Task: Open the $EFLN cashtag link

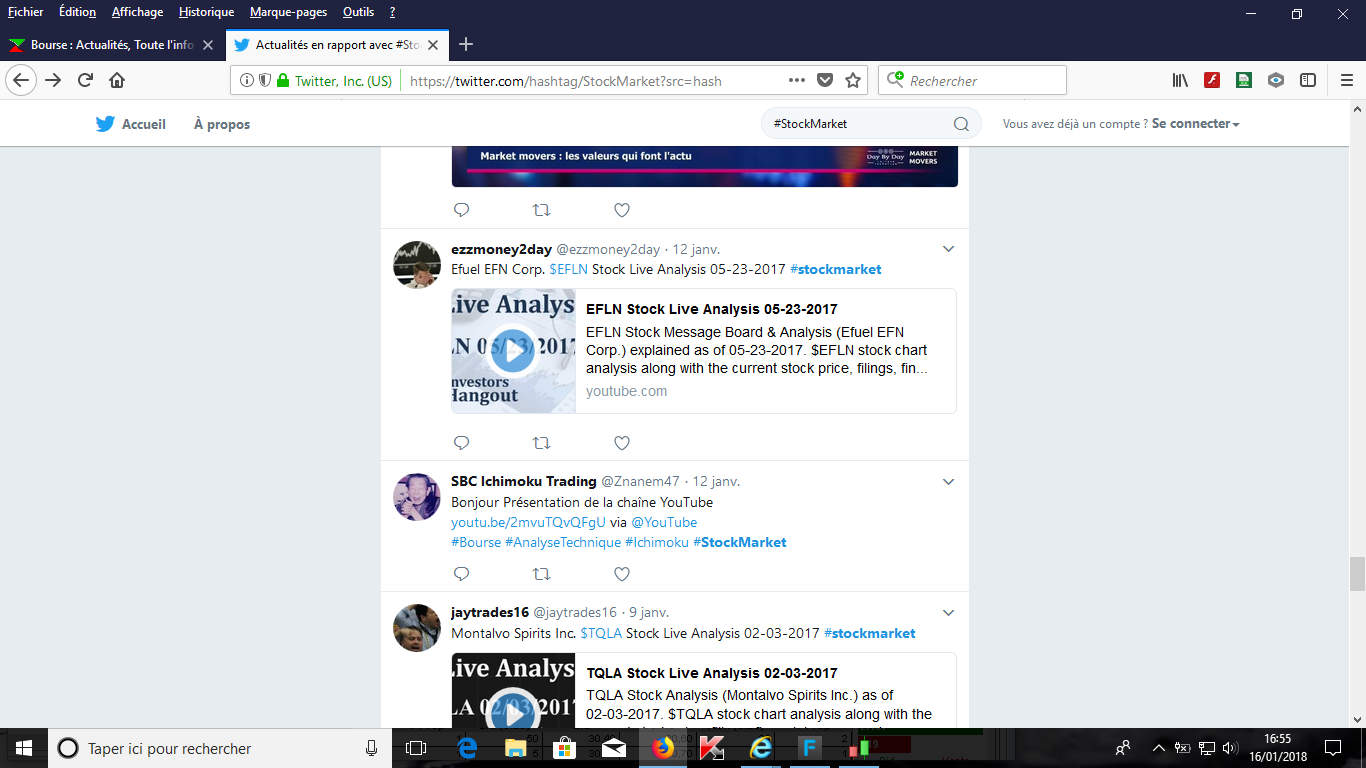Action: (x=568, y=269)
